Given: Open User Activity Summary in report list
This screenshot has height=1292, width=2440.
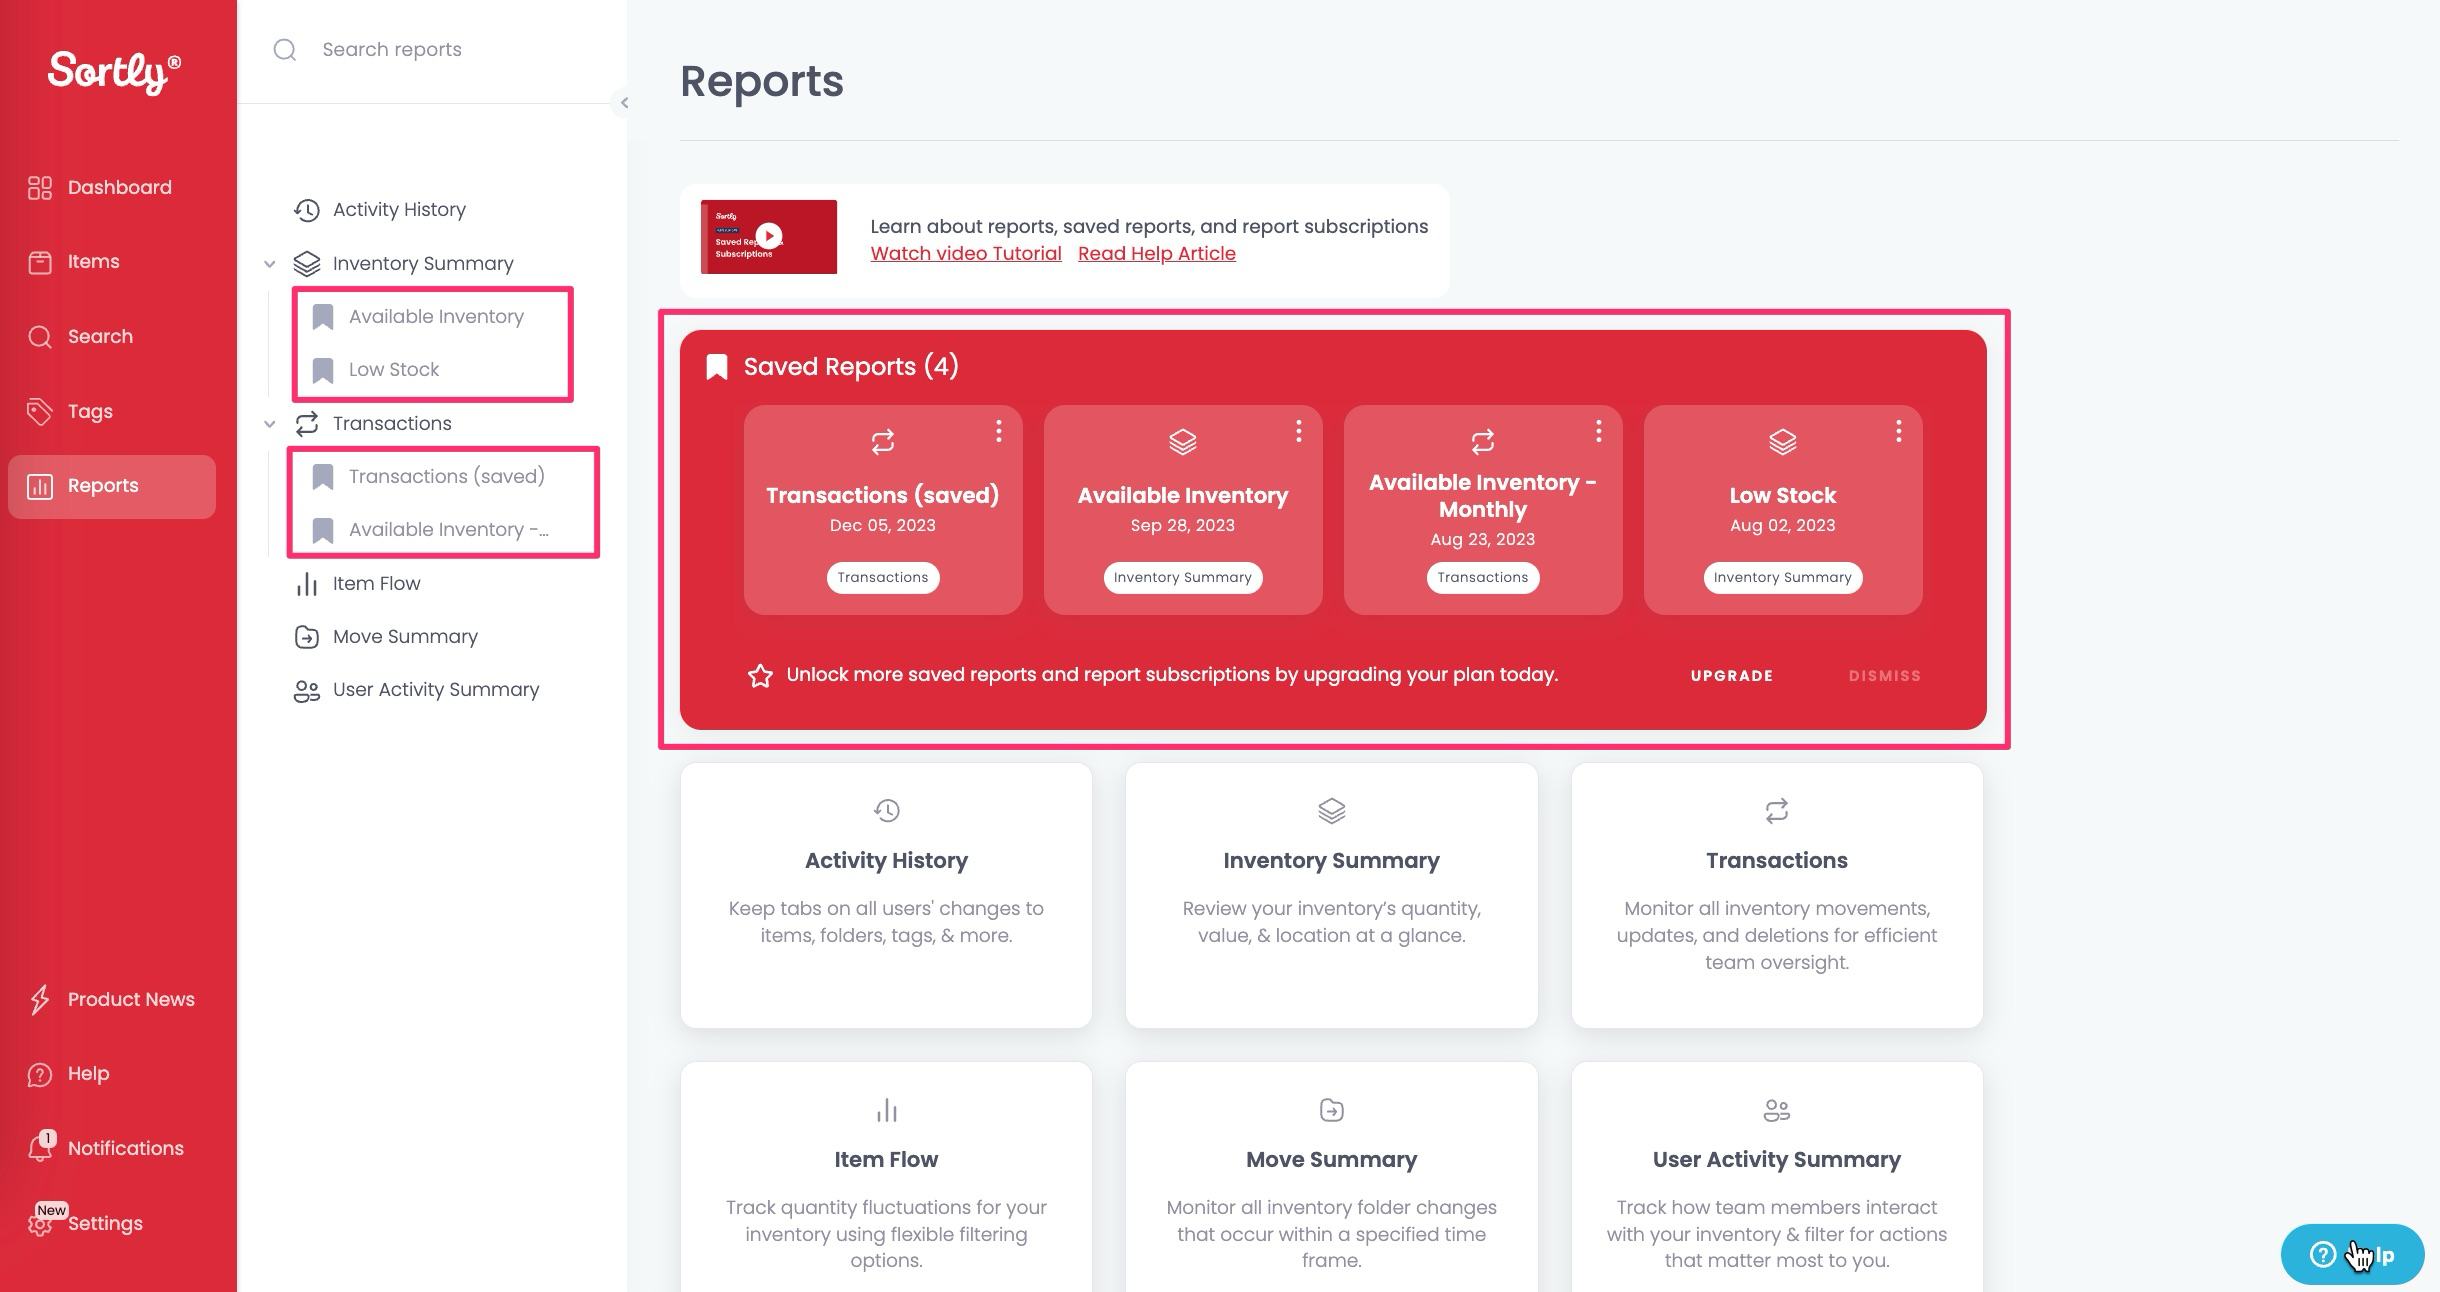Looking at the screenshot, I should 435,690.
